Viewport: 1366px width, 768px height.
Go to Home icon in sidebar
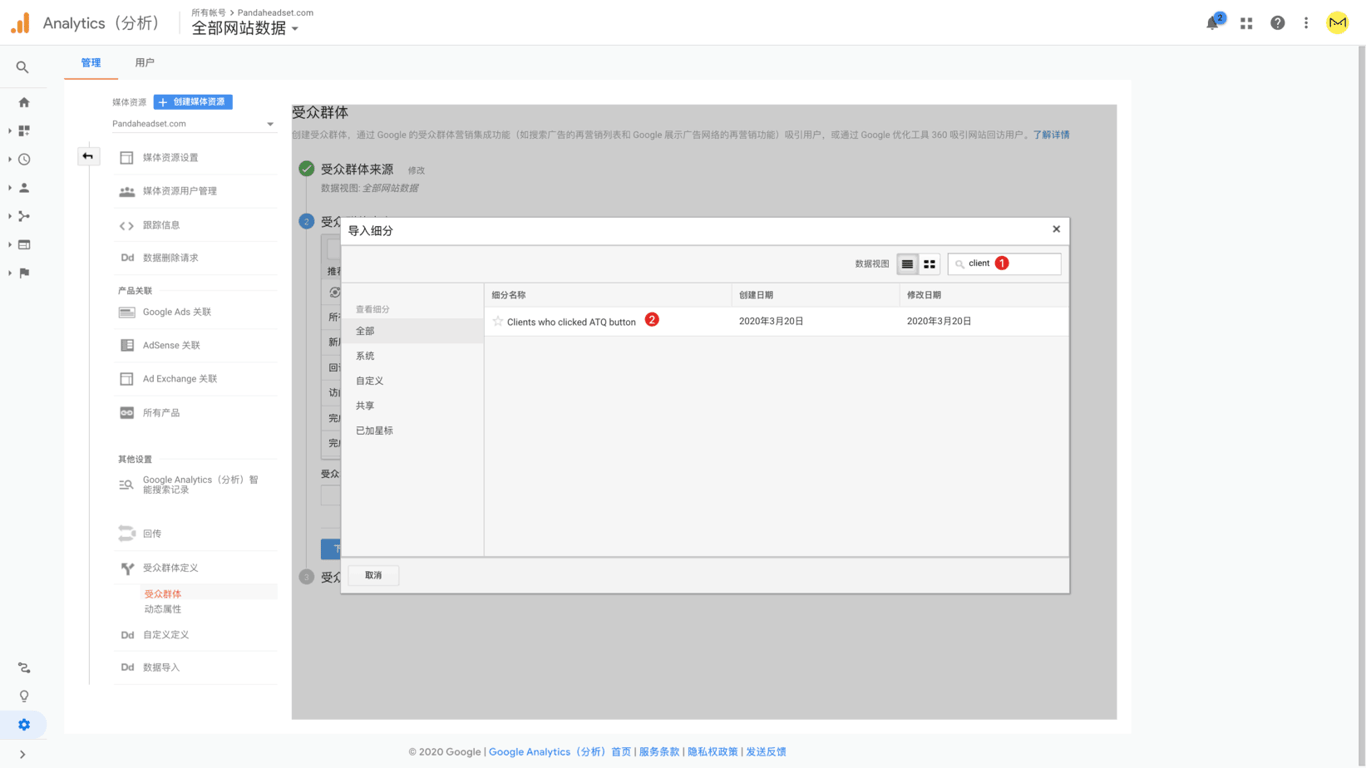point(24,102)
